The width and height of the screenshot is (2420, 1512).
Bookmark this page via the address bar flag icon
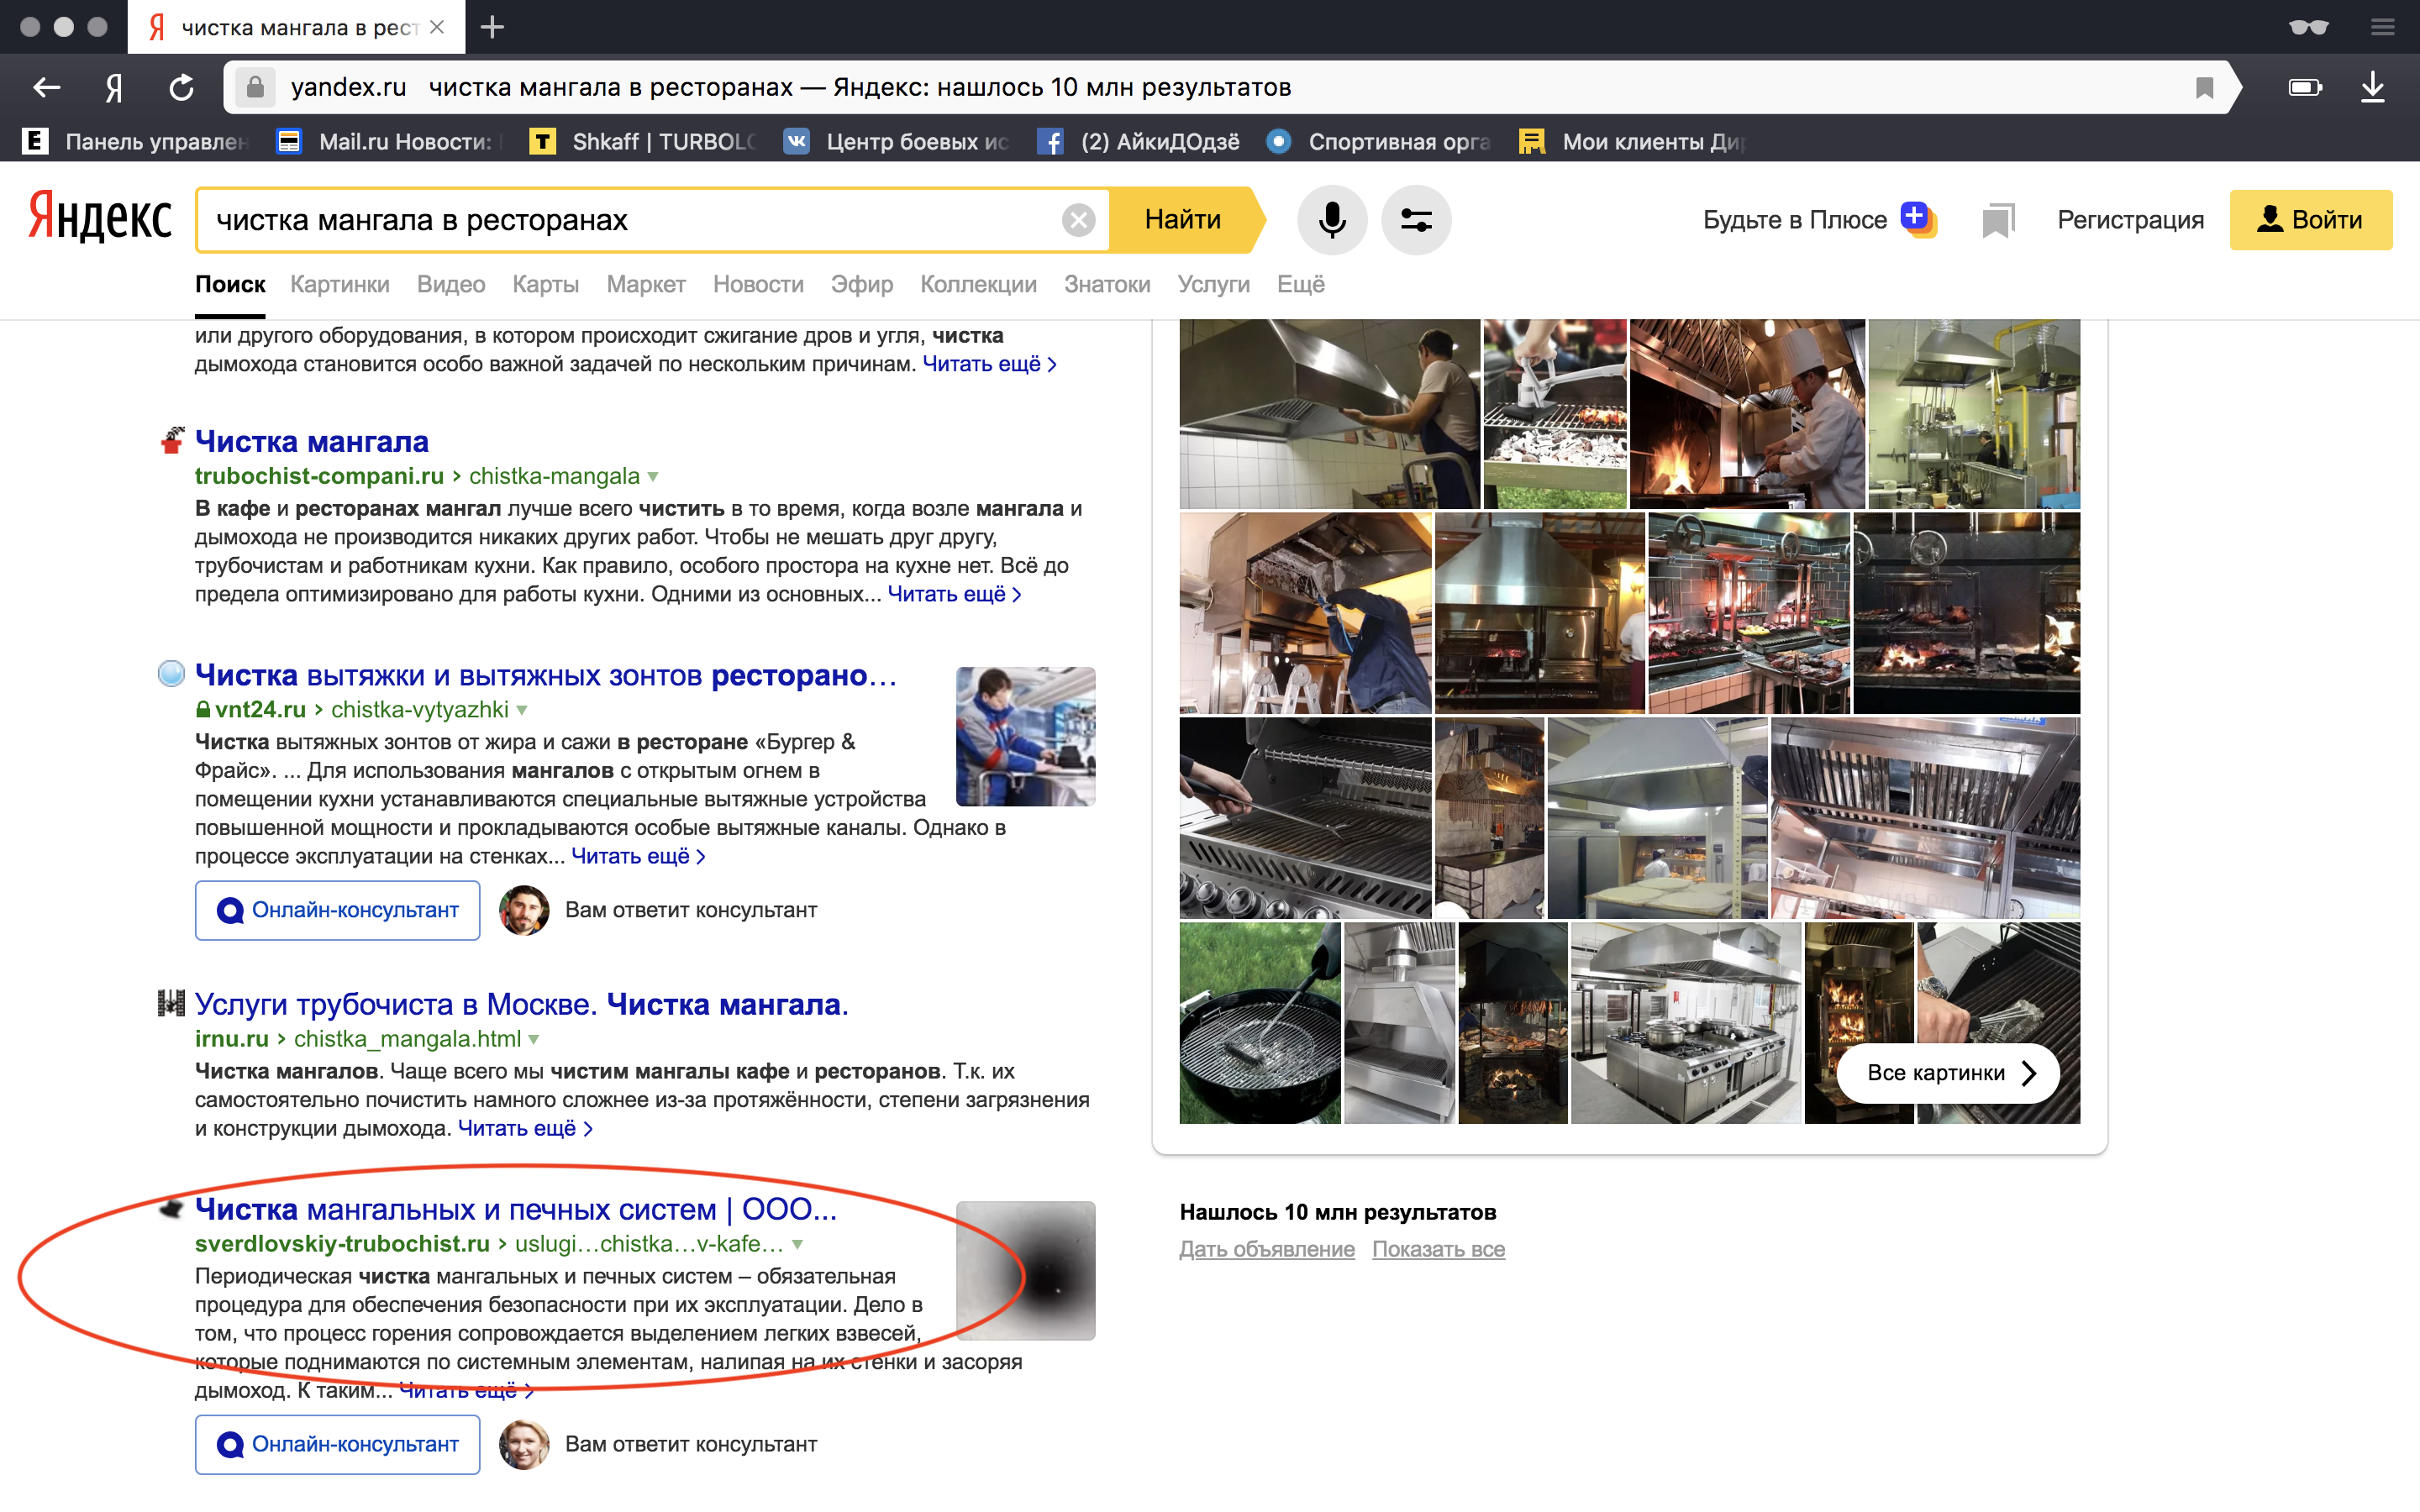point(2204,87)
